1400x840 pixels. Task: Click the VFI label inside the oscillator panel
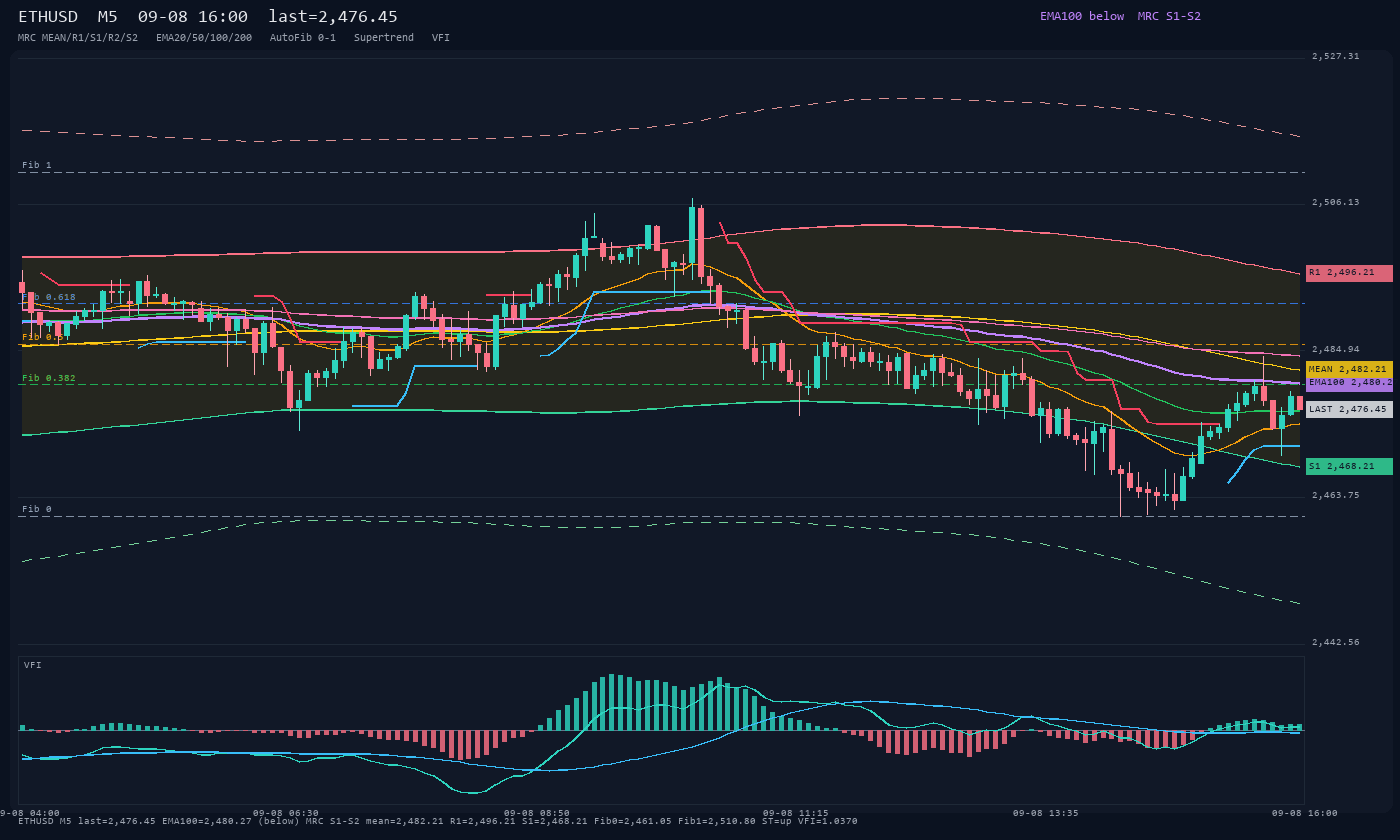[x=33, y=665]
